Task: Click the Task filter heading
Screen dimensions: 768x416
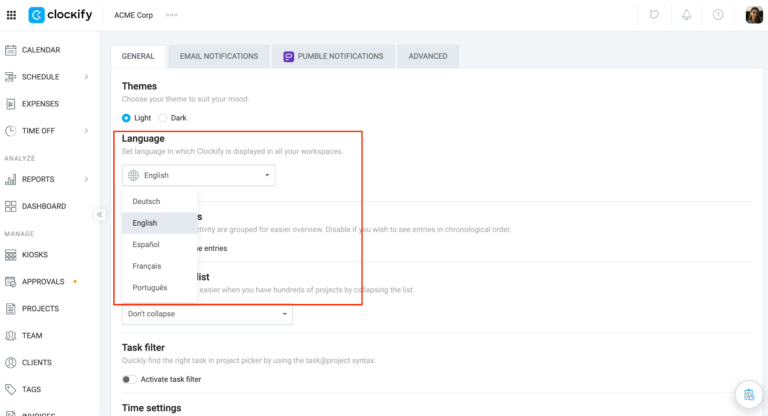Action: coord(143,347)
